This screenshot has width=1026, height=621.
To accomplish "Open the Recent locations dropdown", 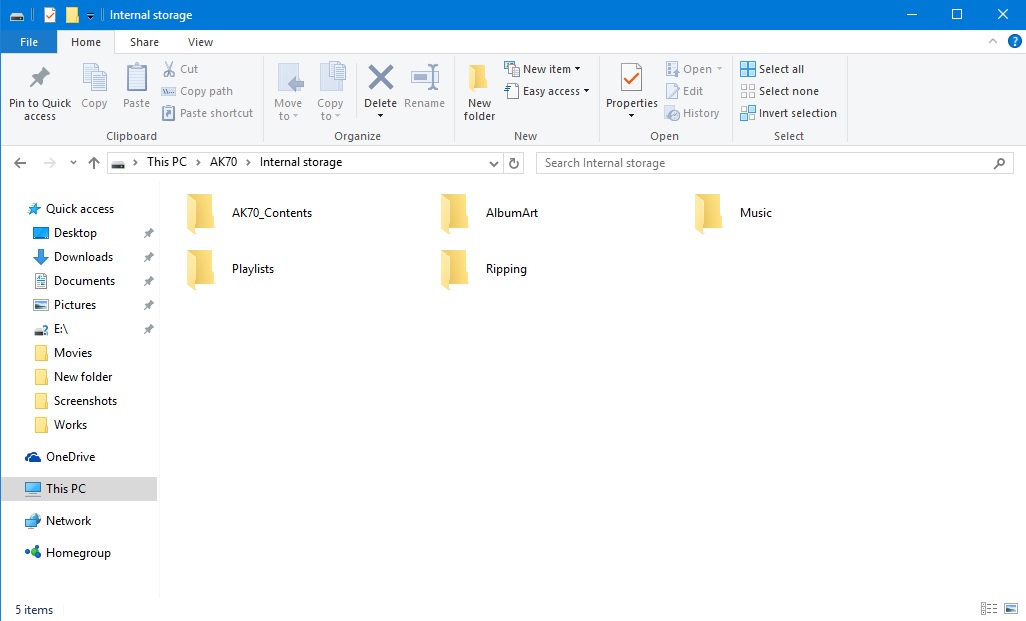I will (x=73, y=163).
